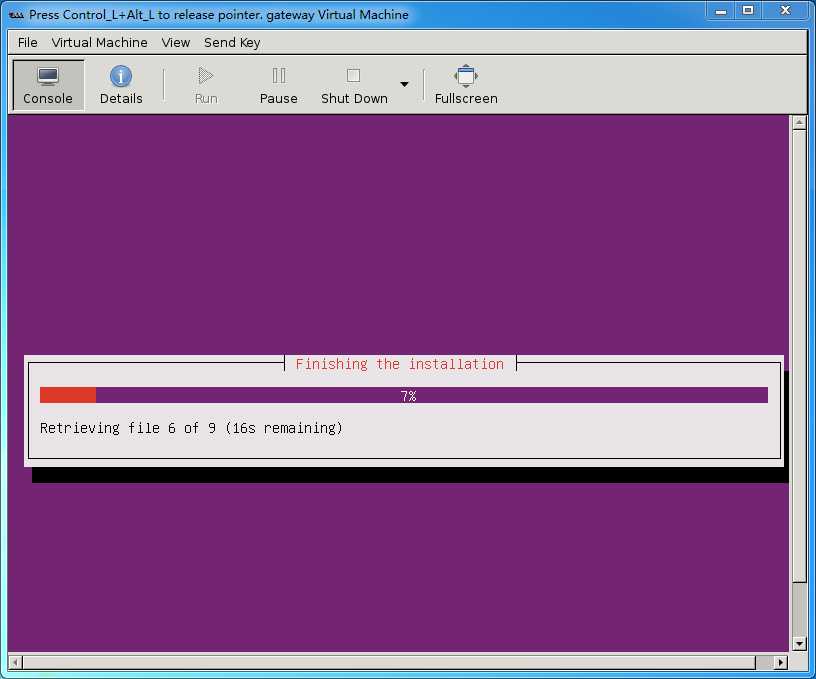Image resolution: width=816 pixels, height=679 pixels.
Task: Shut Down the virtual machine
Action: (354, 85)
